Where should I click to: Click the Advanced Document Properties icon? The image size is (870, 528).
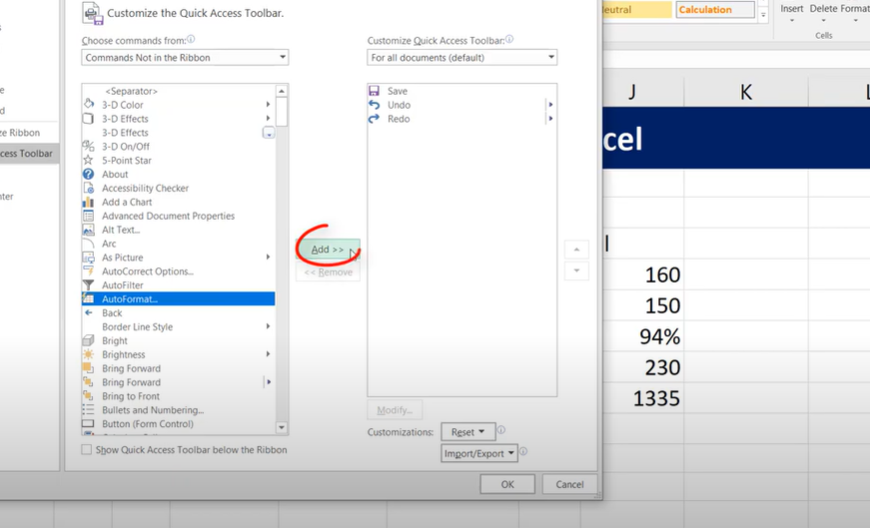(x=88, y=215)
